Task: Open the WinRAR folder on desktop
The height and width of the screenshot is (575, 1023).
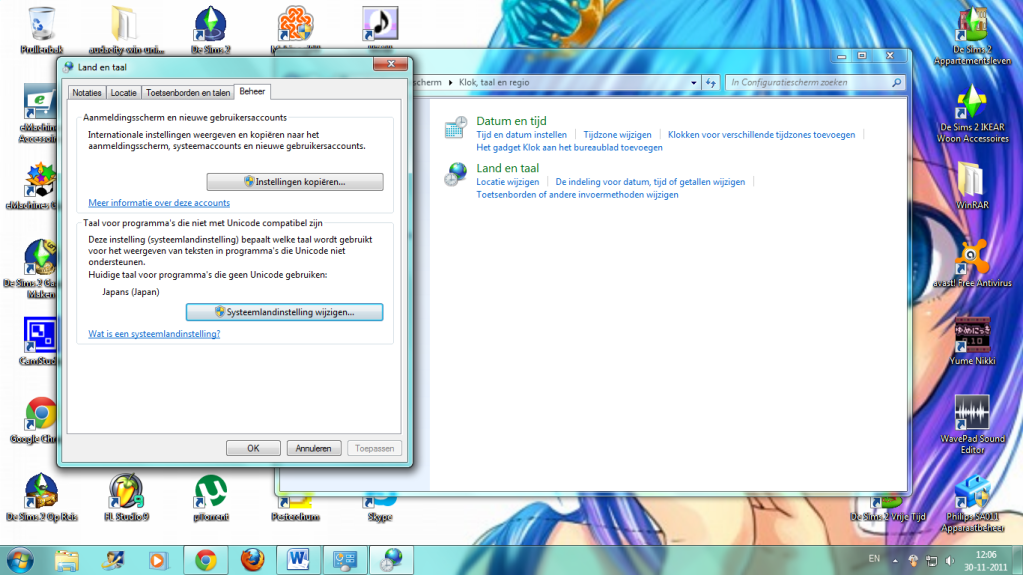Action: 972,180
